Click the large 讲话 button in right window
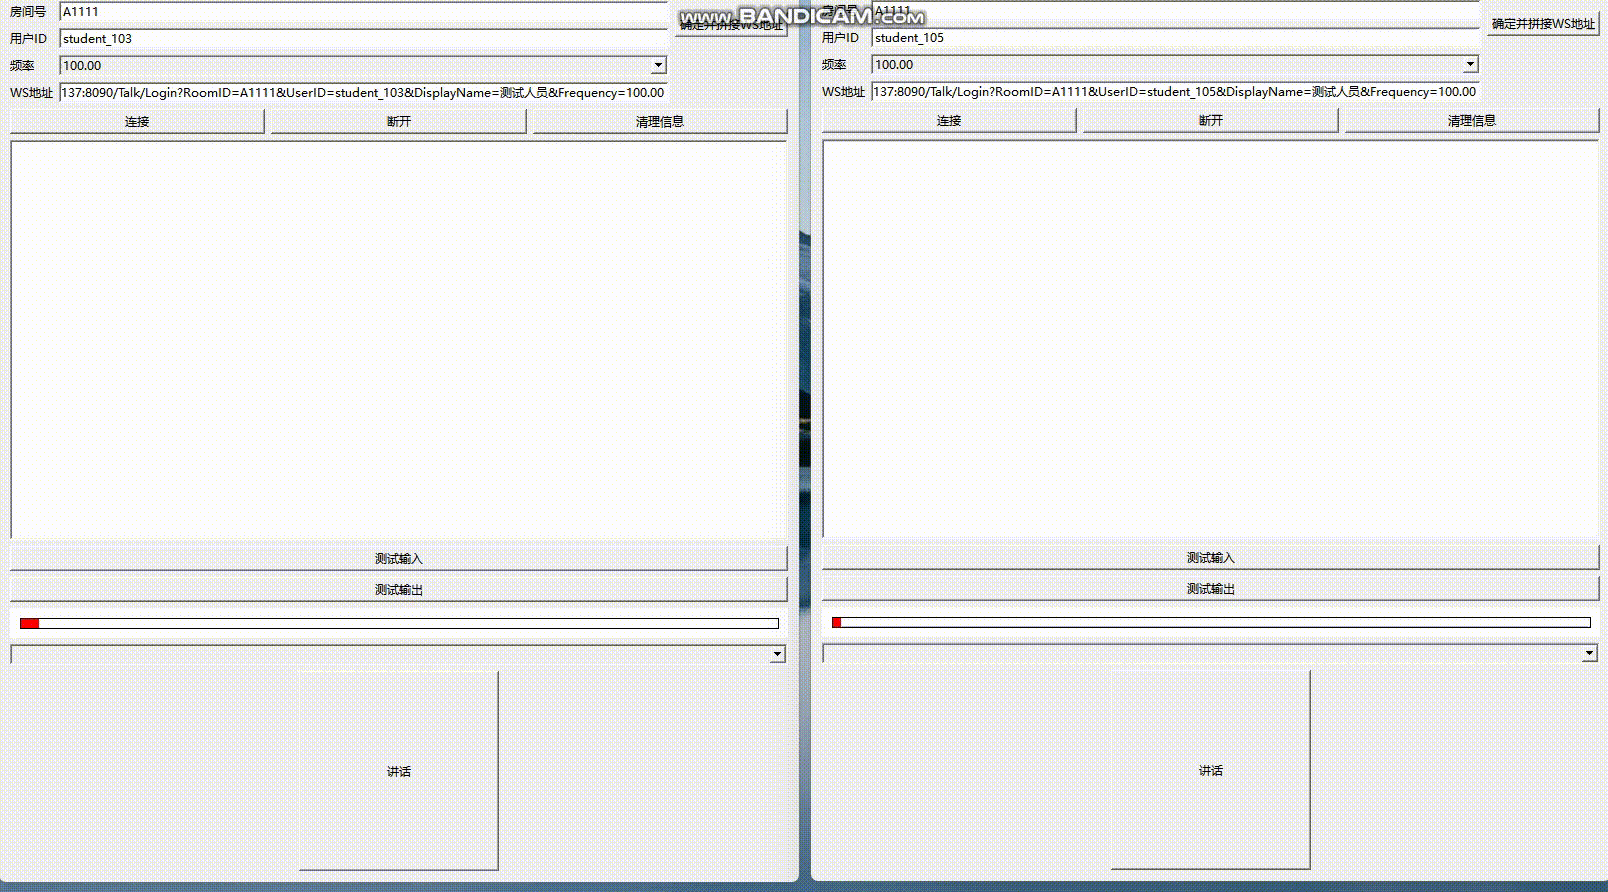This screenshot has height=892, width=1608. tap(1210, 770)
